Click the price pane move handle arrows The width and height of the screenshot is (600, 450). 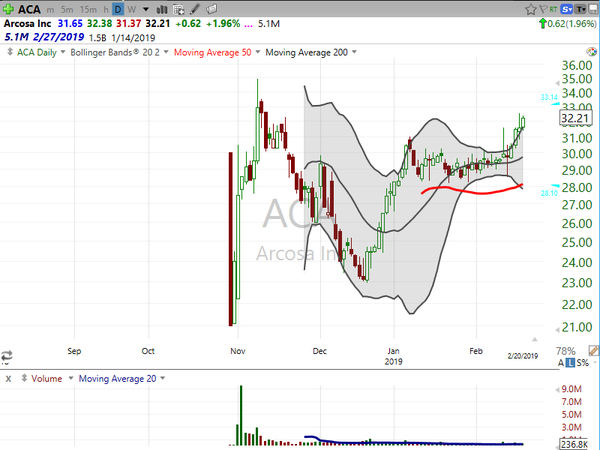[10, 52]
